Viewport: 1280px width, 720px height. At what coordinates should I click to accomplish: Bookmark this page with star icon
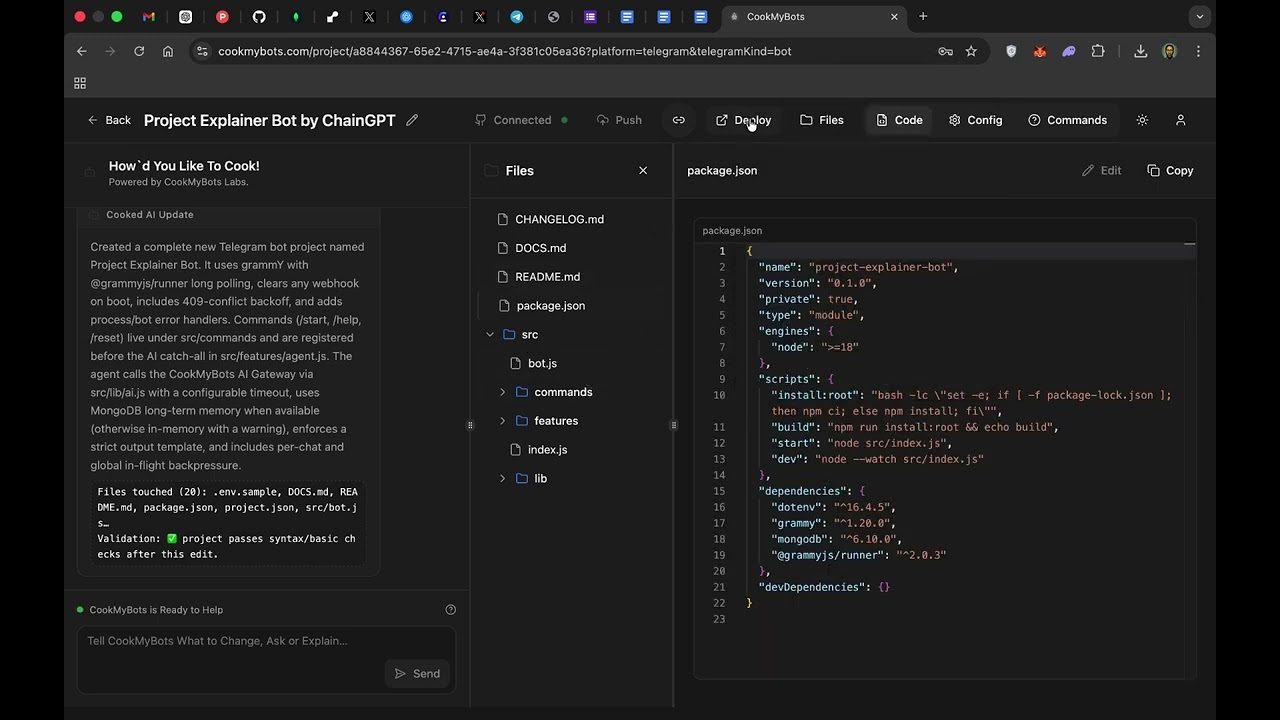coord(971,51)
